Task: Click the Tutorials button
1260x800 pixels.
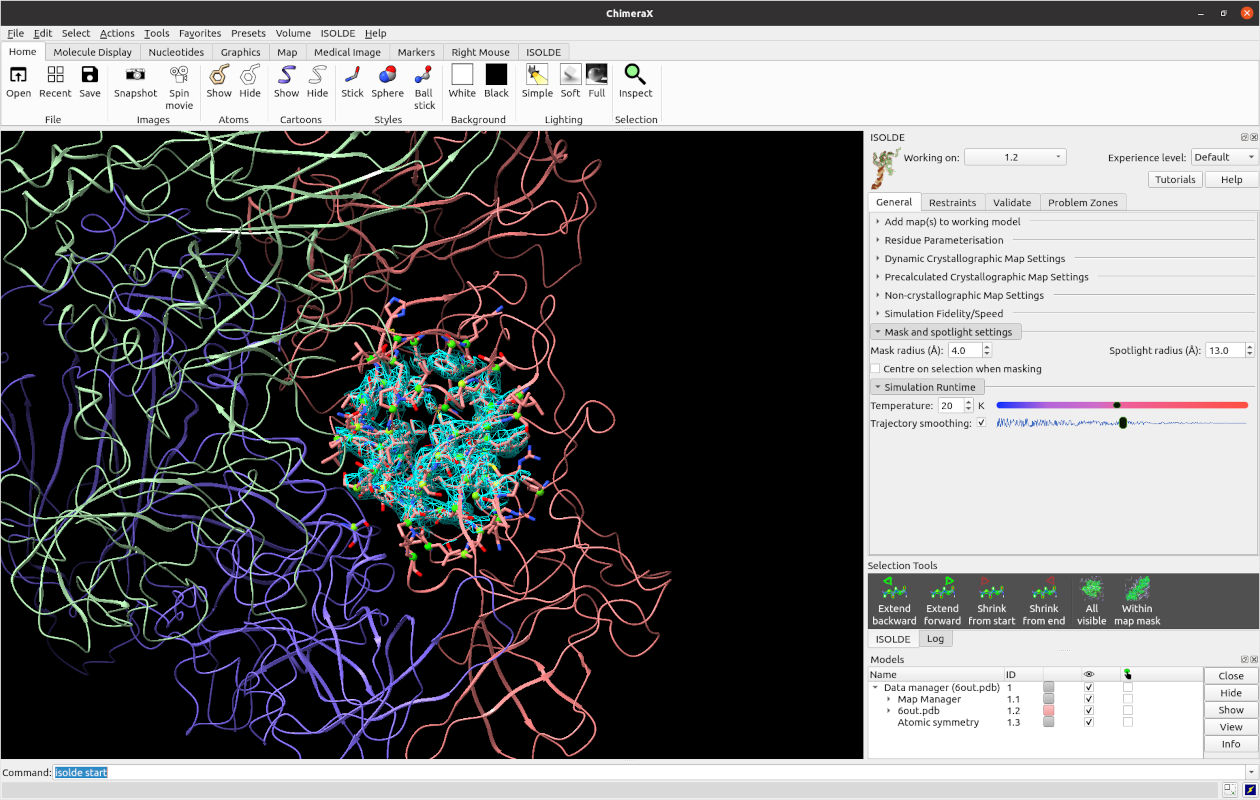Action: point(1175,179)
